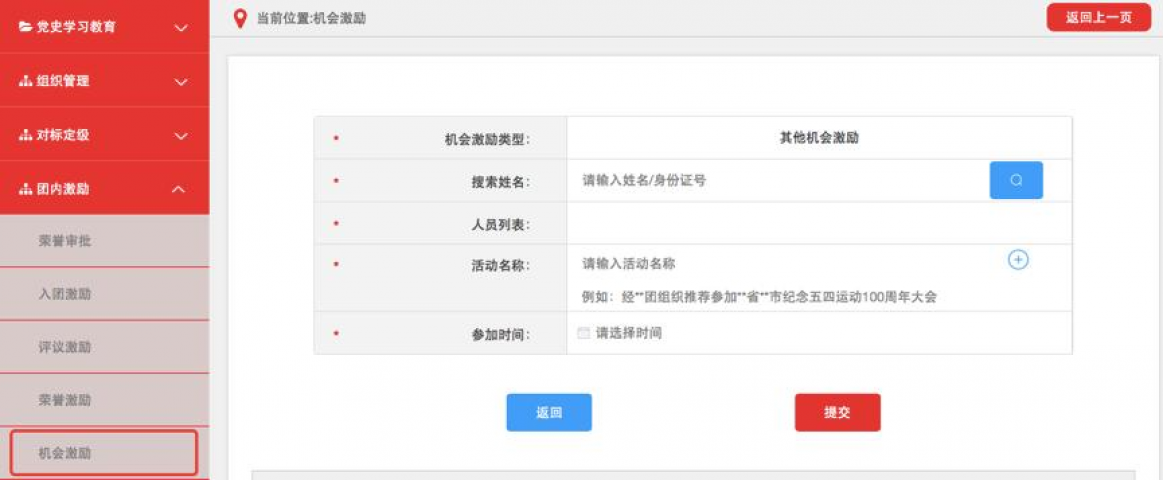Click the hierarchy icon beside 组织管理

click(25, 81)
